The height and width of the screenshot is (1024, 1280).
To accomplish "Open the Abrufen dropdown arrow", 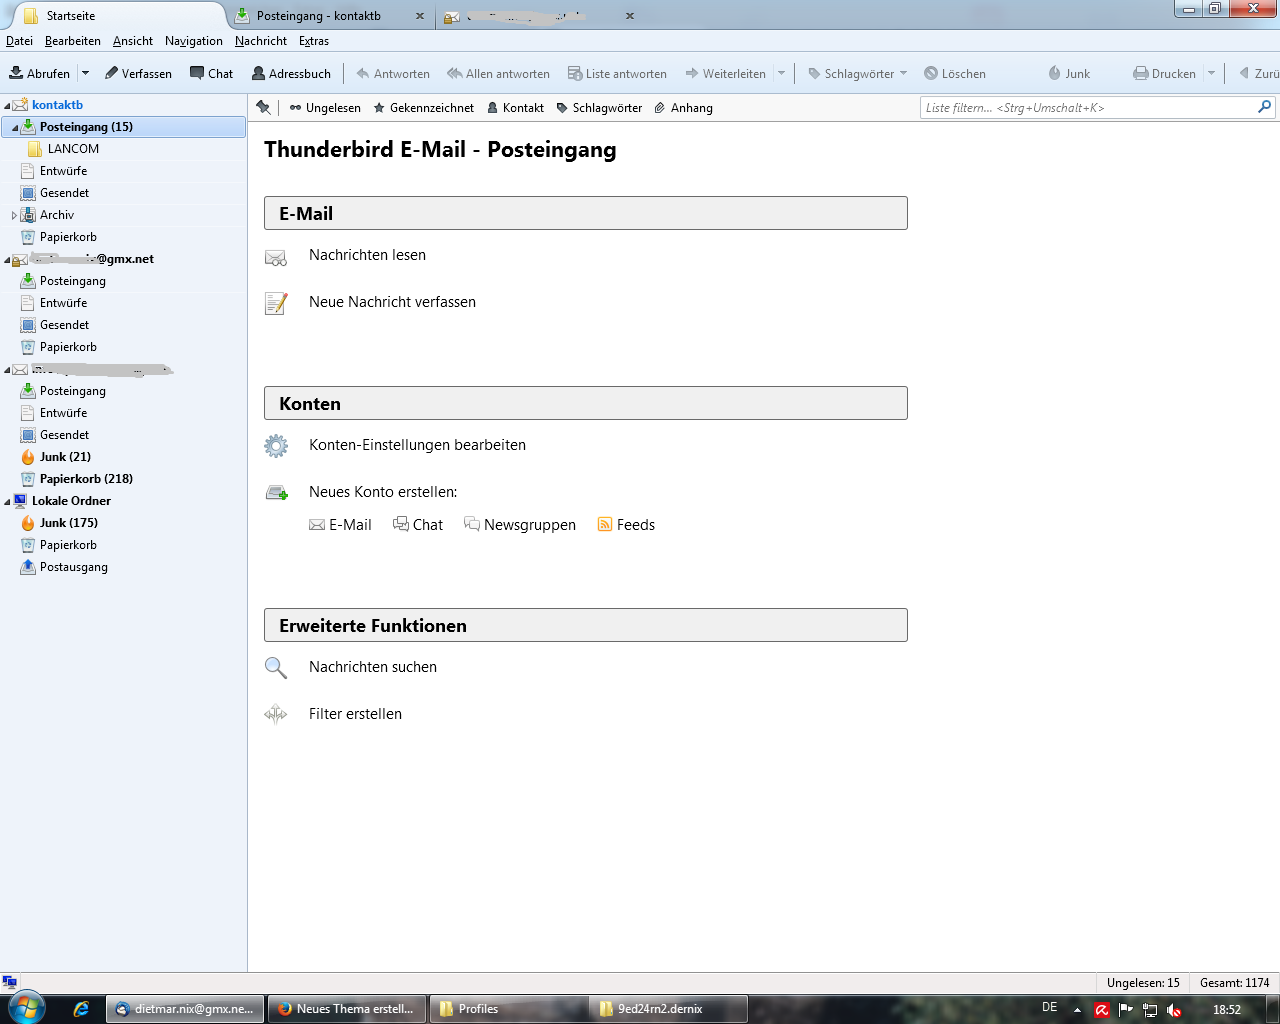I will coord(85,73).
